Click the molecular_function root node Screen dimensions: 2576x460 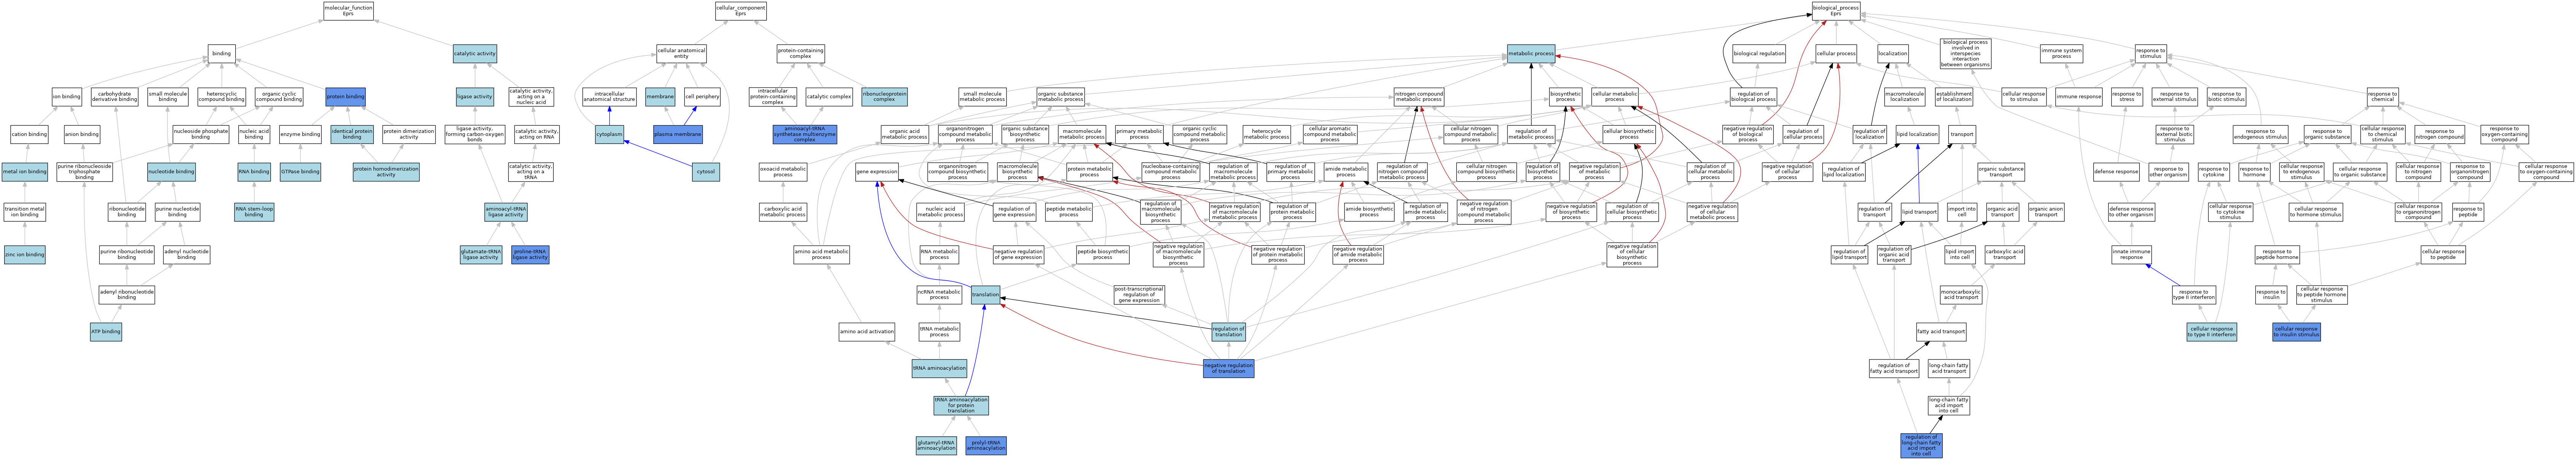tap(348, 11)
